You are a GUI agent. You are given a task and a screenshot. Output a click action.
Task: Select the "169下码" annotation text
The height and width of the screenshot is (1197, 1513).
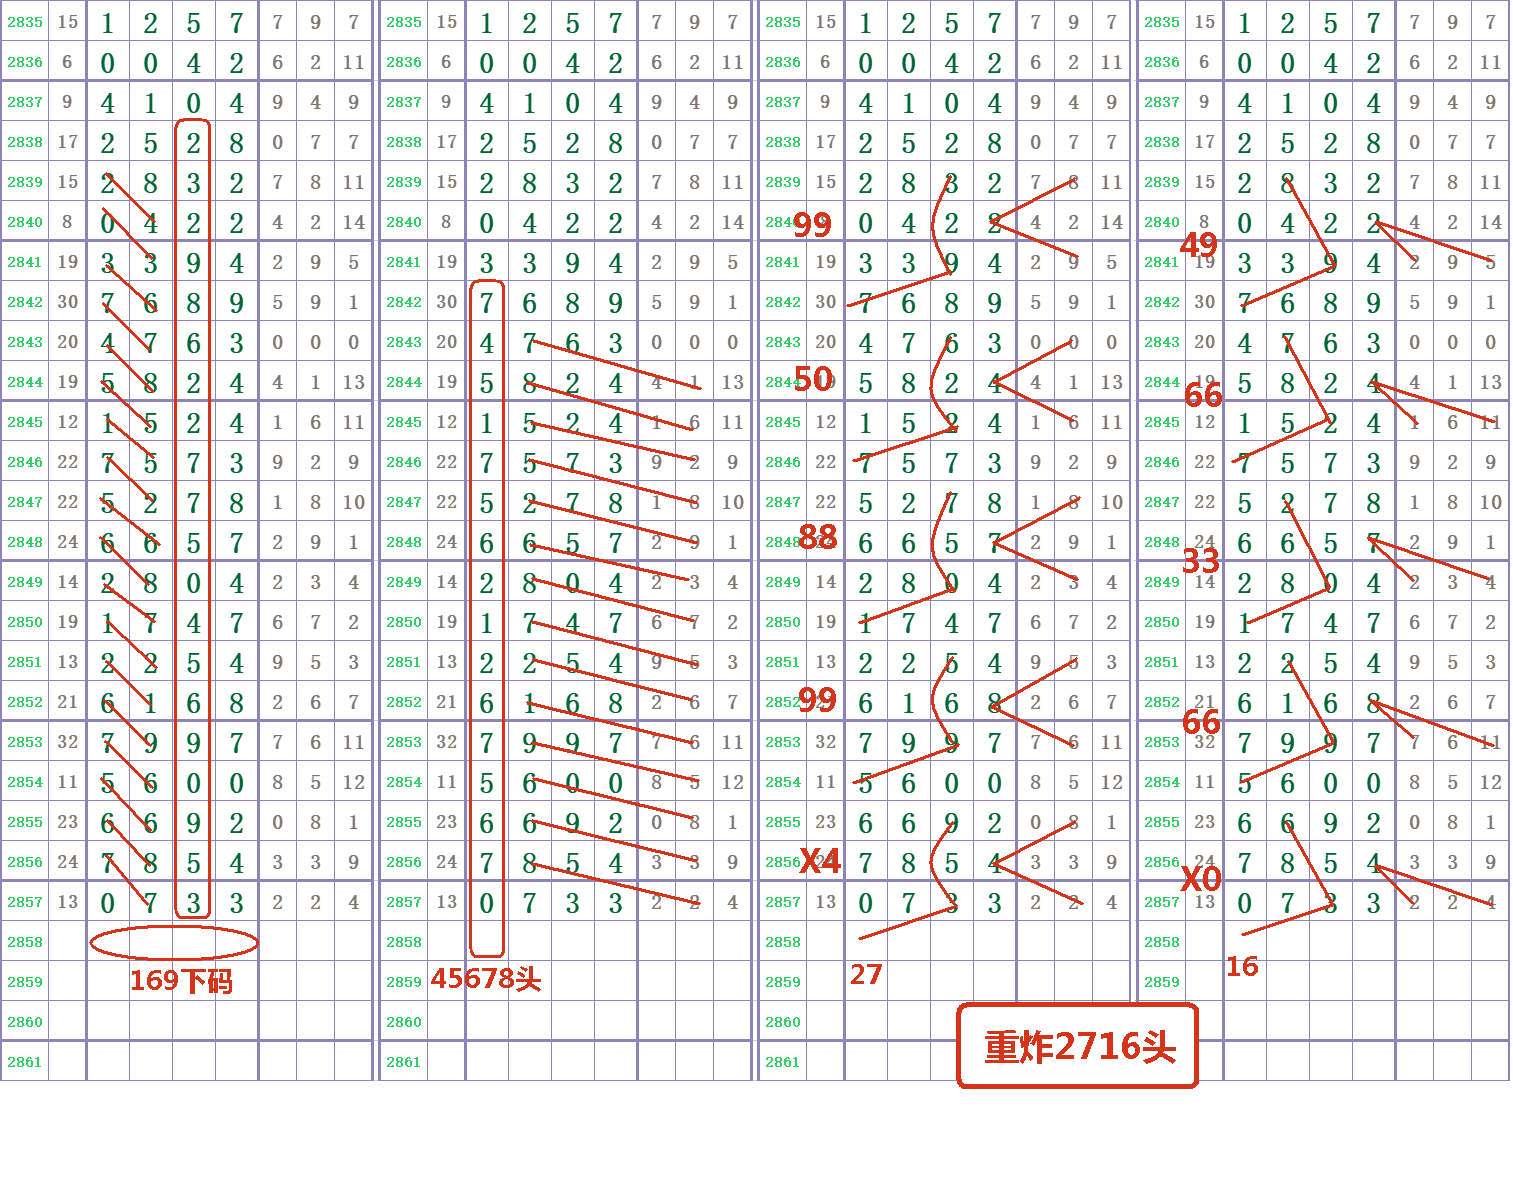183,983
